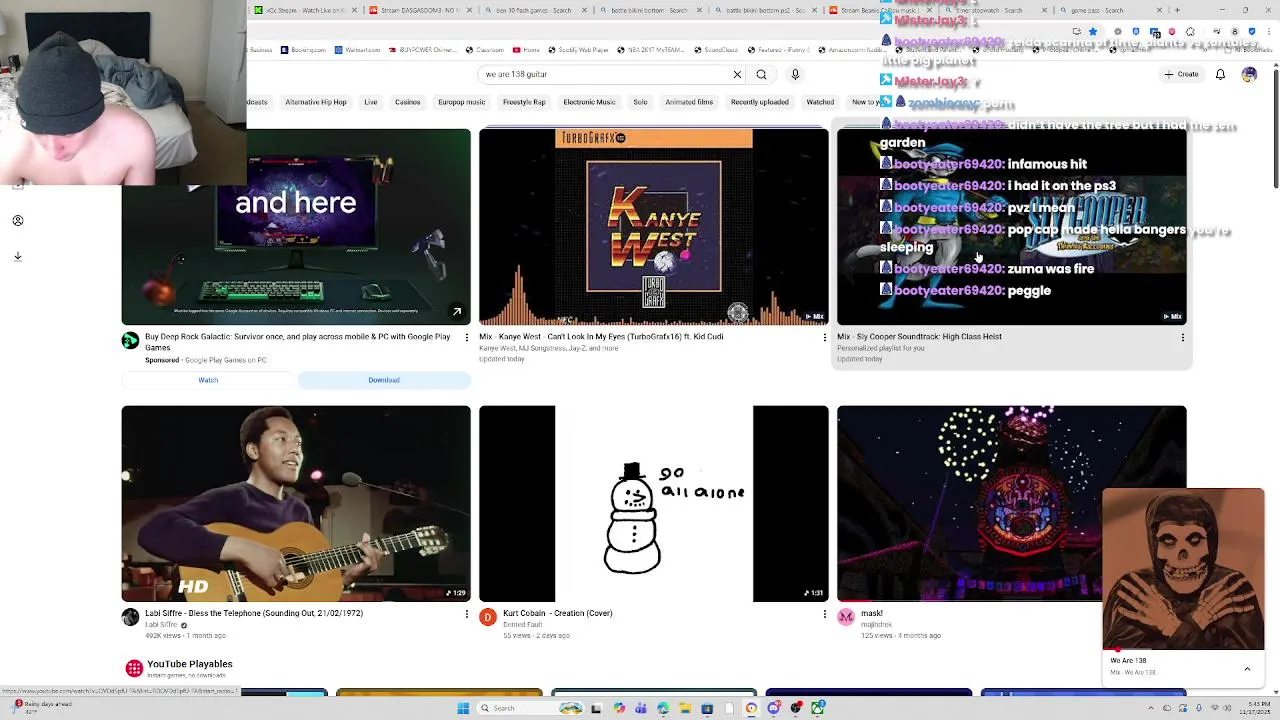Open Kurt Cobain cover uploader avatar
Screen dimensions: 1280x720
488,617
